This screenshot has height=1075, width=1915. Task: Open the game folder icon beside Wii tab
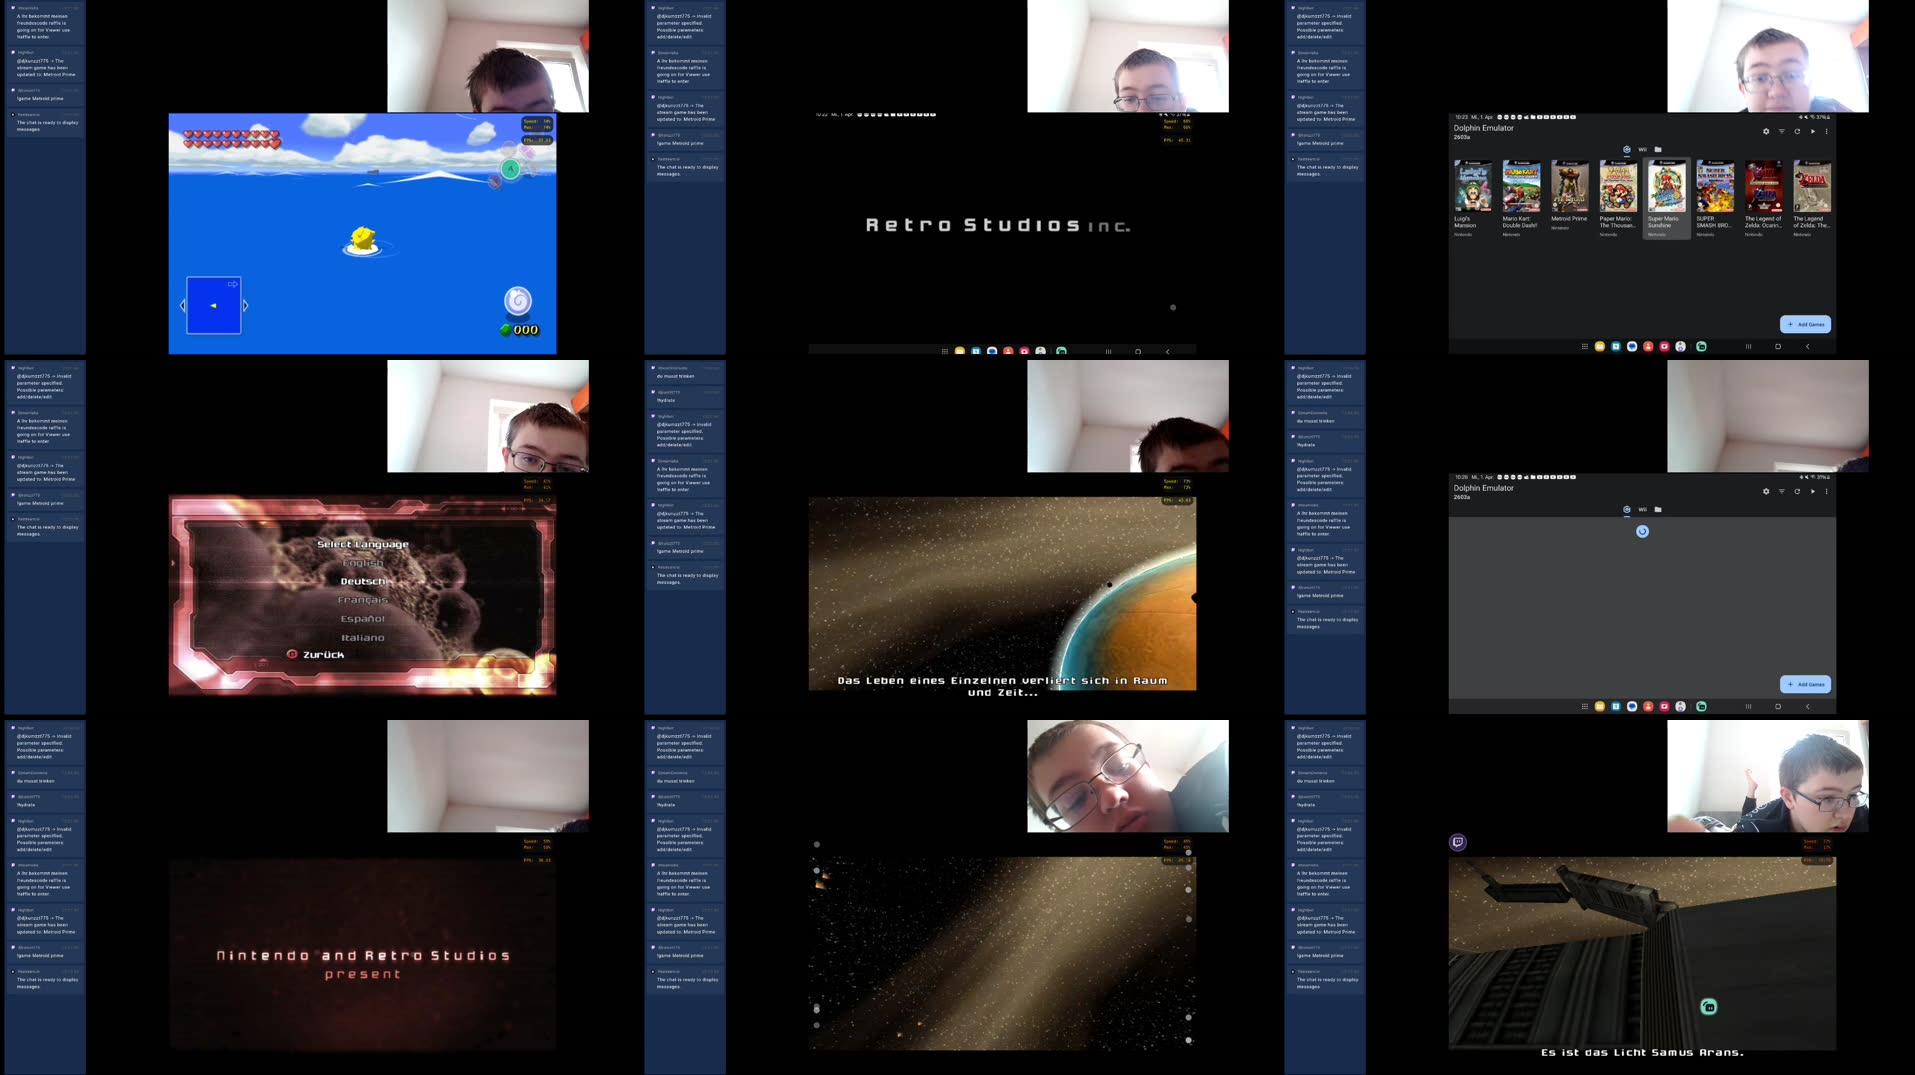(1657, 148)
